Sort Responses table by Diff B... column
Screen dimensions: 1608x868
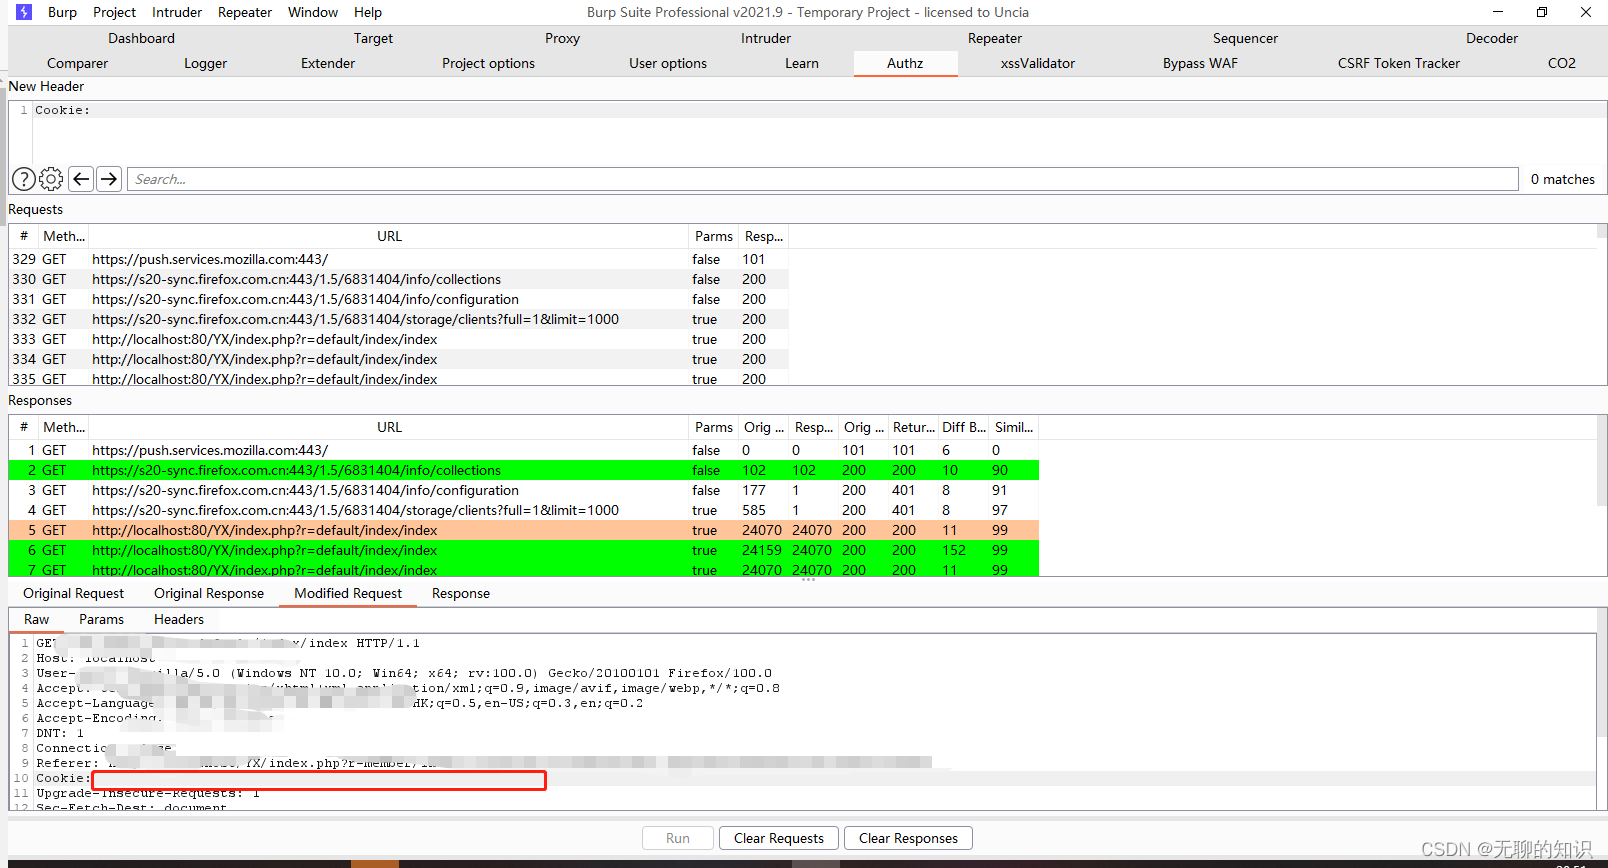click(x=964, y=427)
